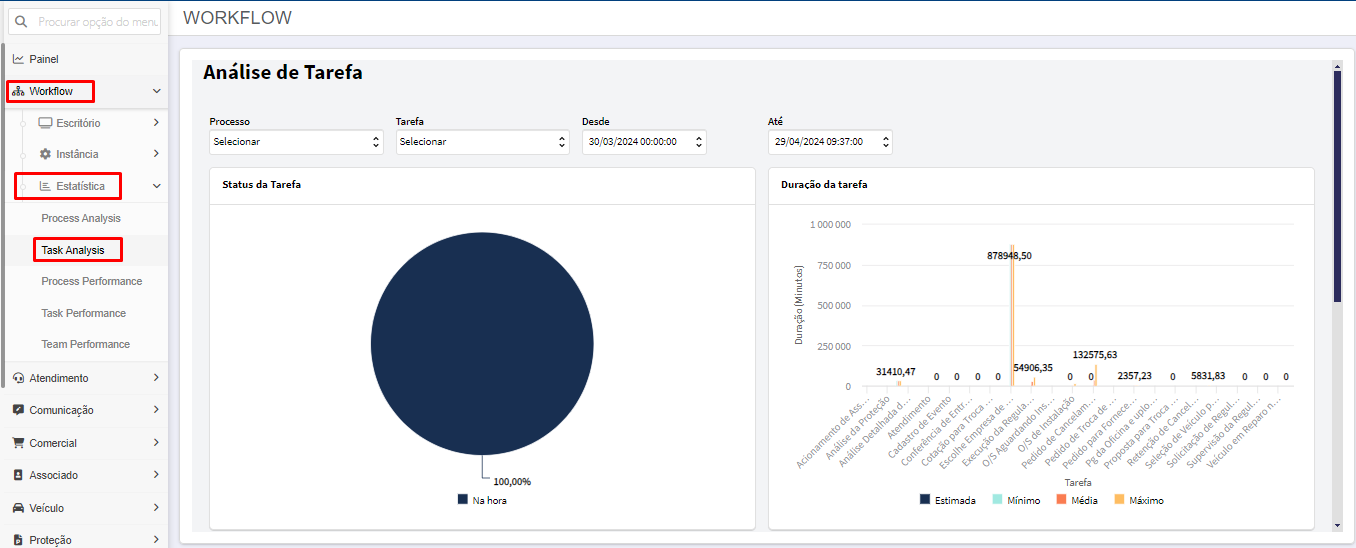Click the Veículo car icon
1356x548 pixels.
click(19, 508)
